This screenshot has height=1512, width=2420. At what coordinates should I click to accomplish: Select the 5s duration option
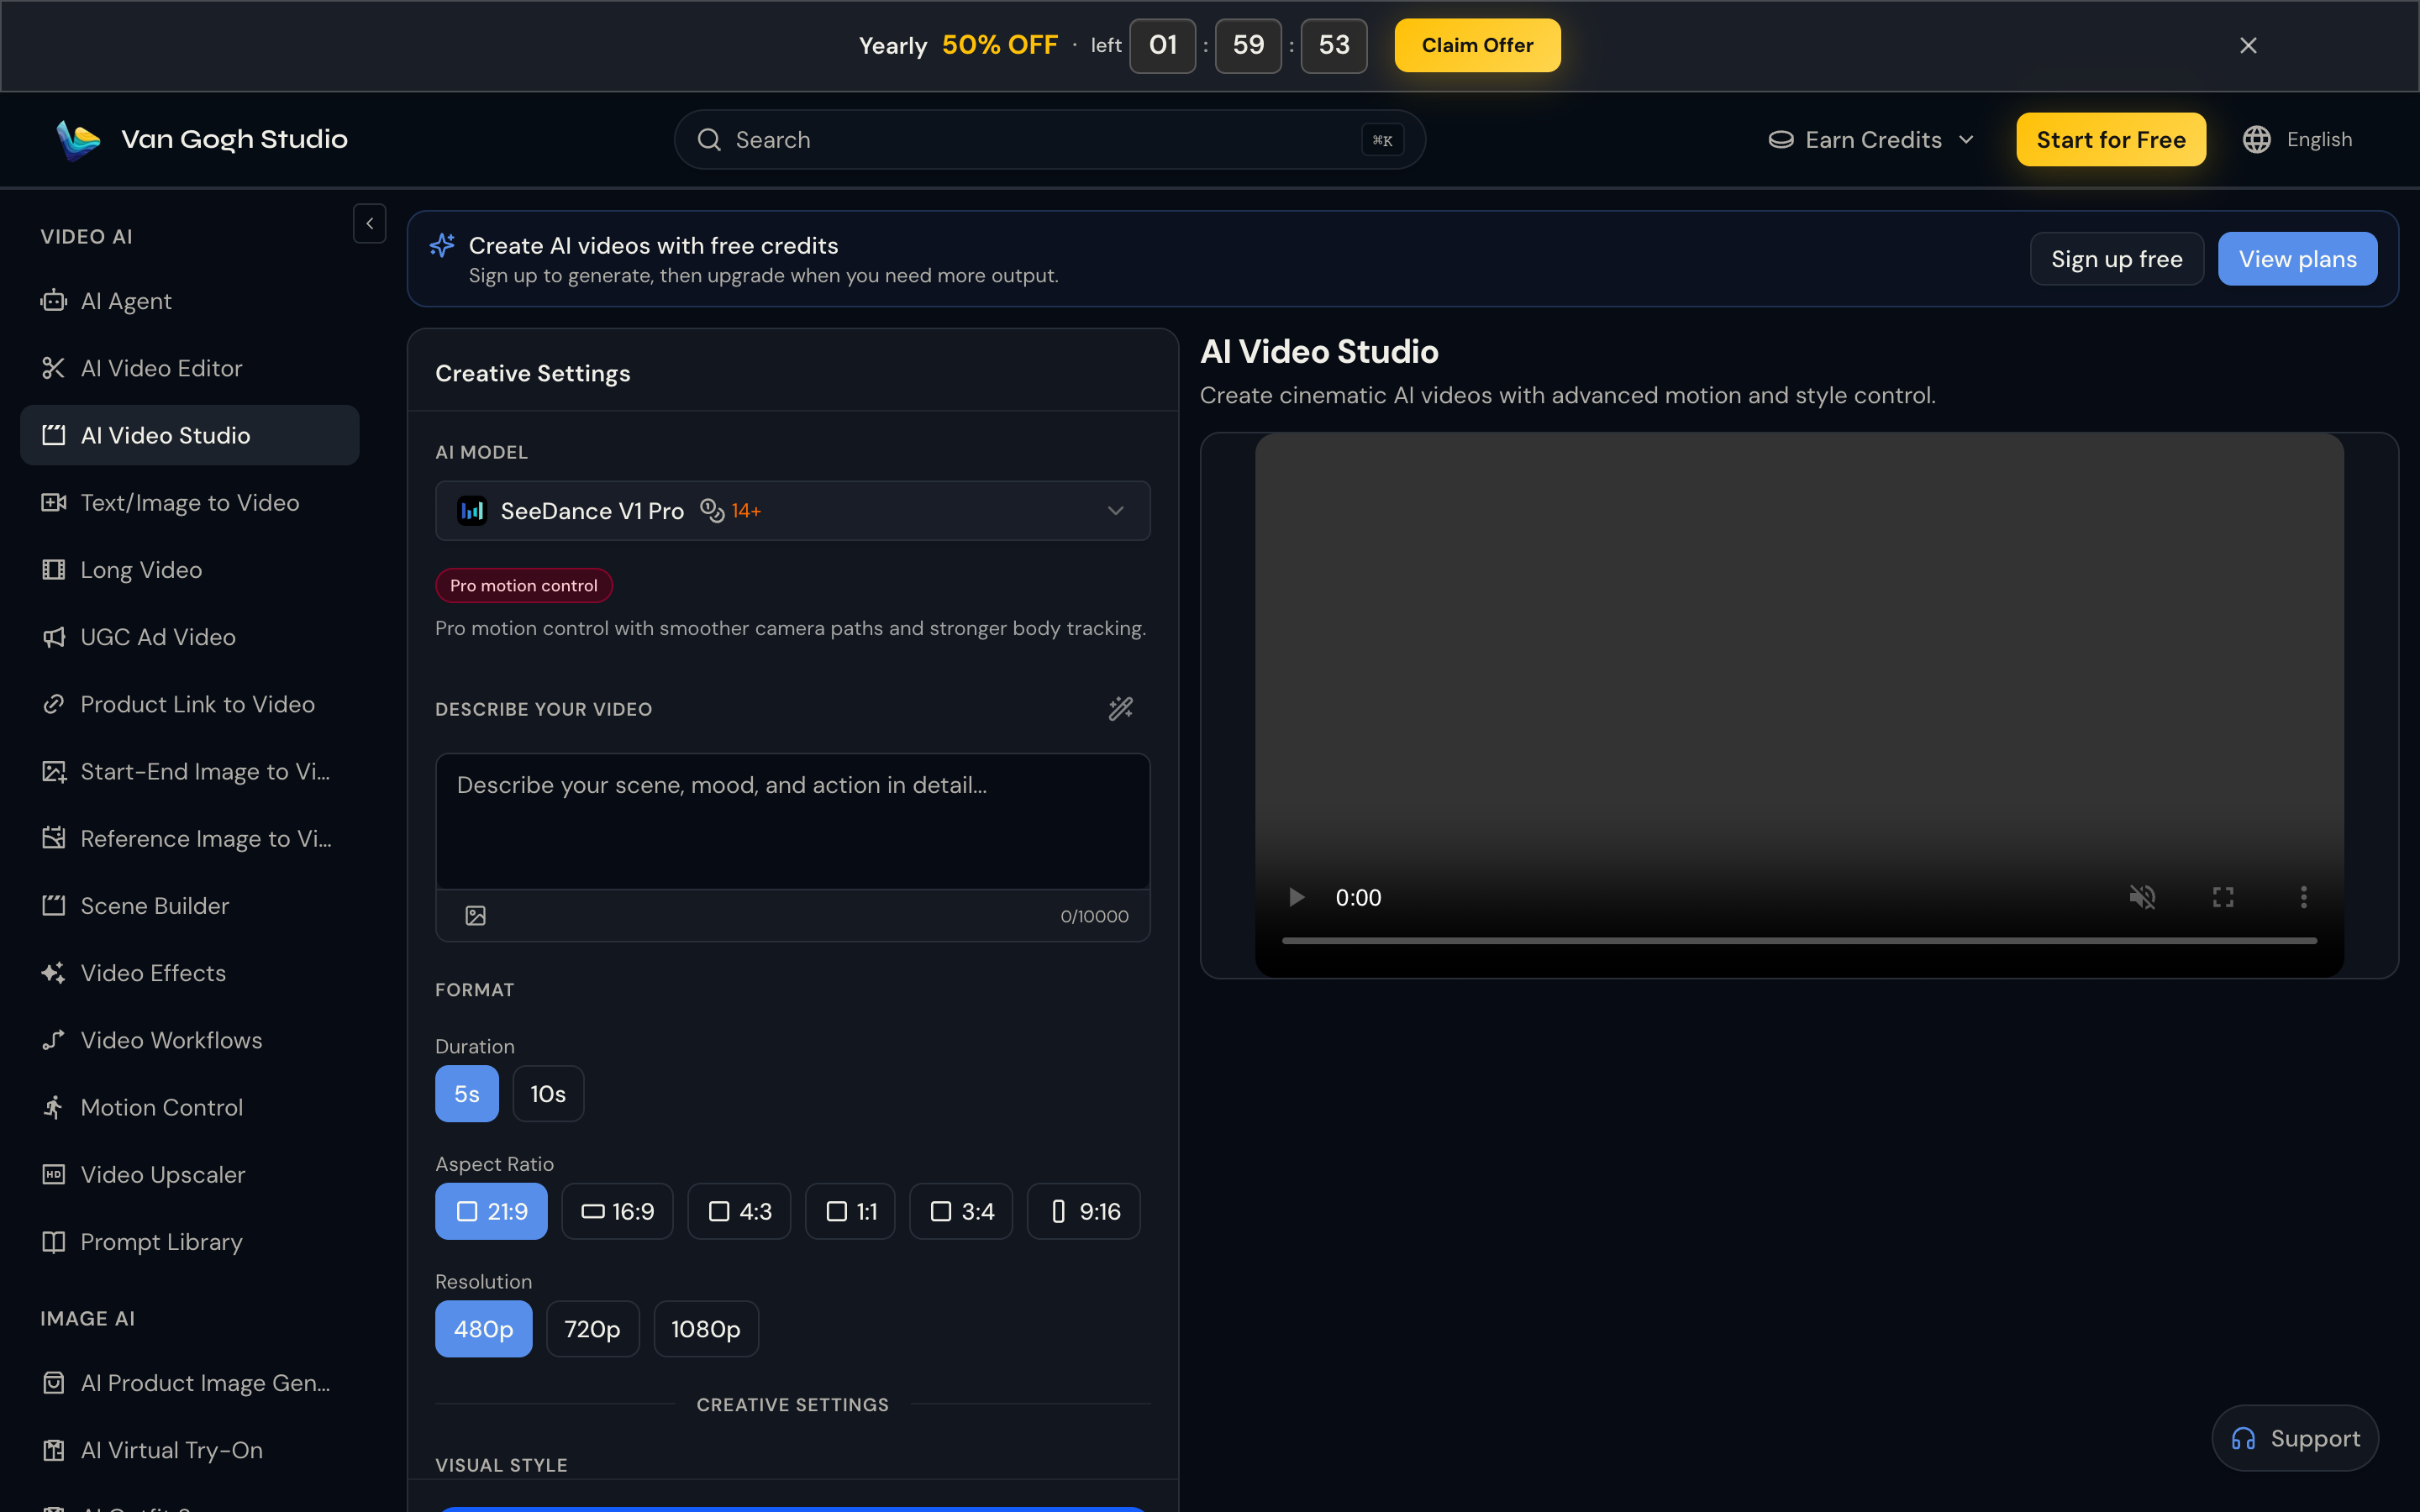pyautogui.click(x=467, y=1094)
